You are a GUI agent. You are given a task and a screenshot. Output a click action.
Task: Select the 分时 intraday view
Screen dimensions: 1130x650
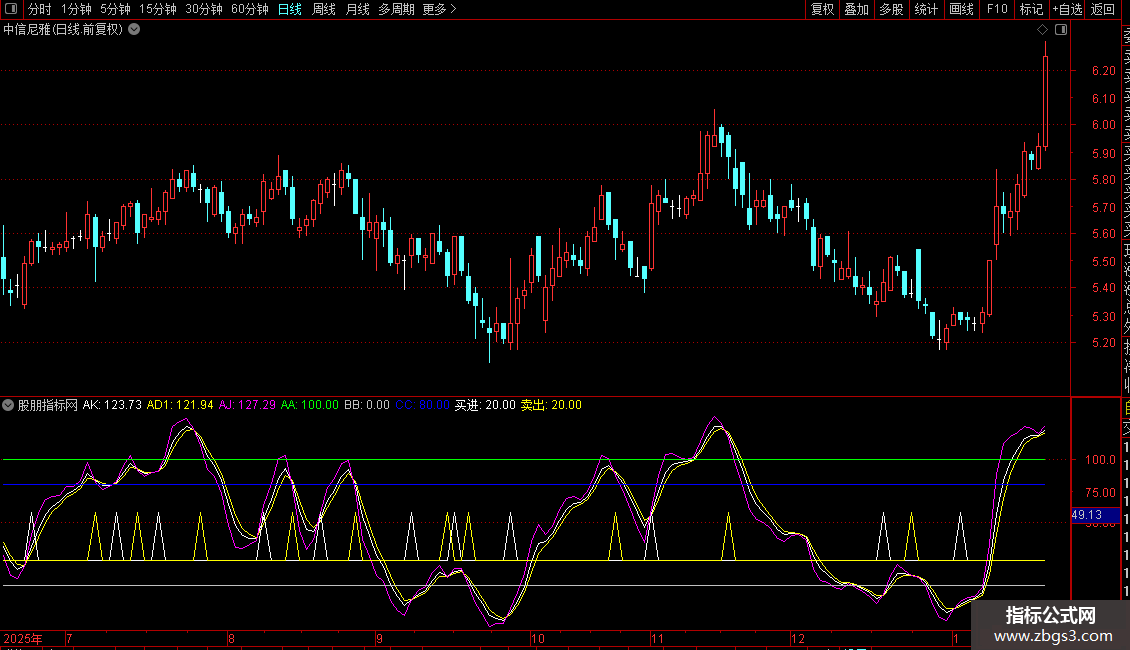coord(39,9)
